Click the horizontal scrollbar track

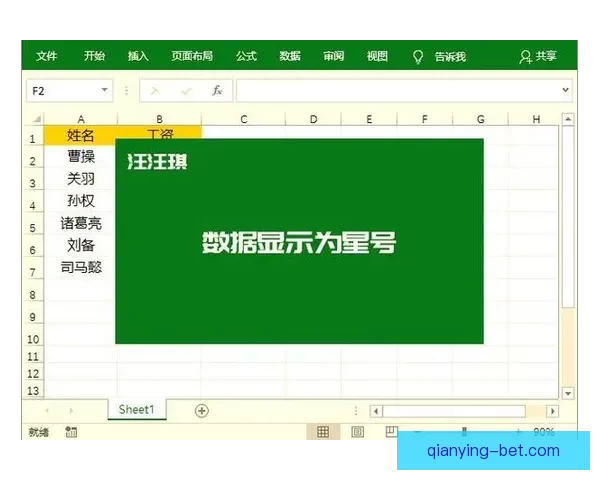[x=535, y=411]
